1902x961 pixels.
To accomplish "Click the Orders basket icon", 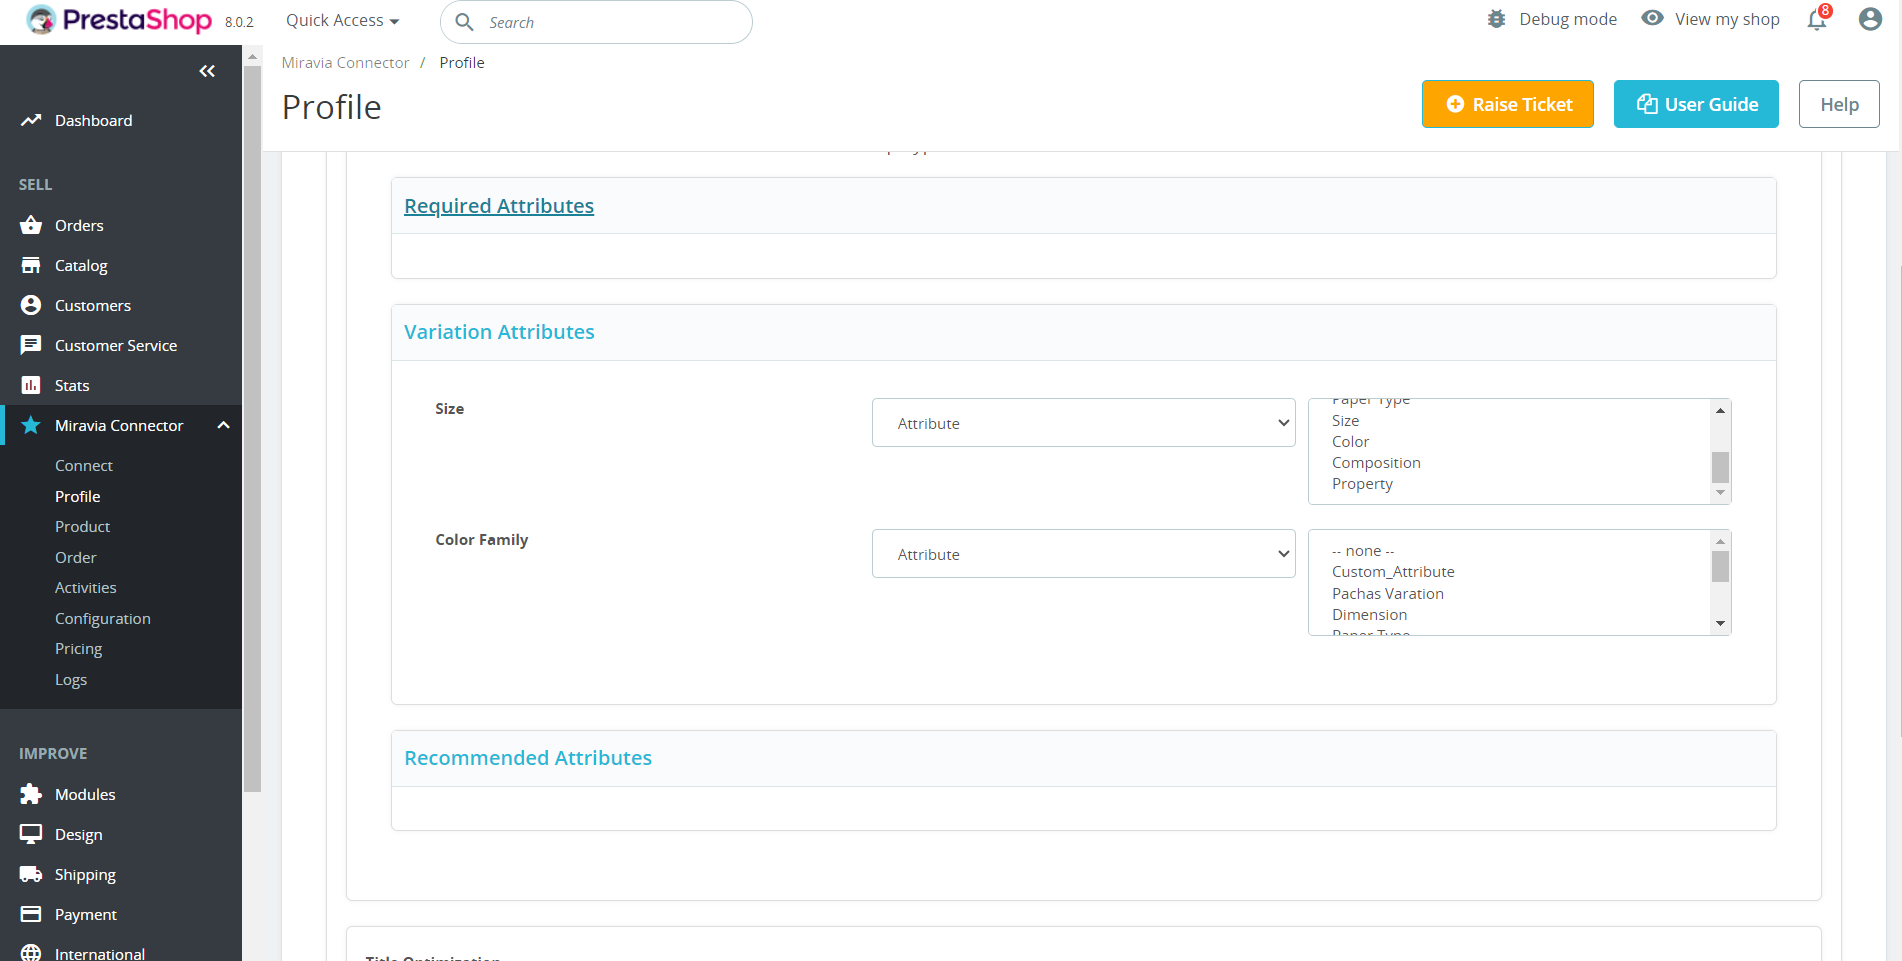I will point(31,225).
